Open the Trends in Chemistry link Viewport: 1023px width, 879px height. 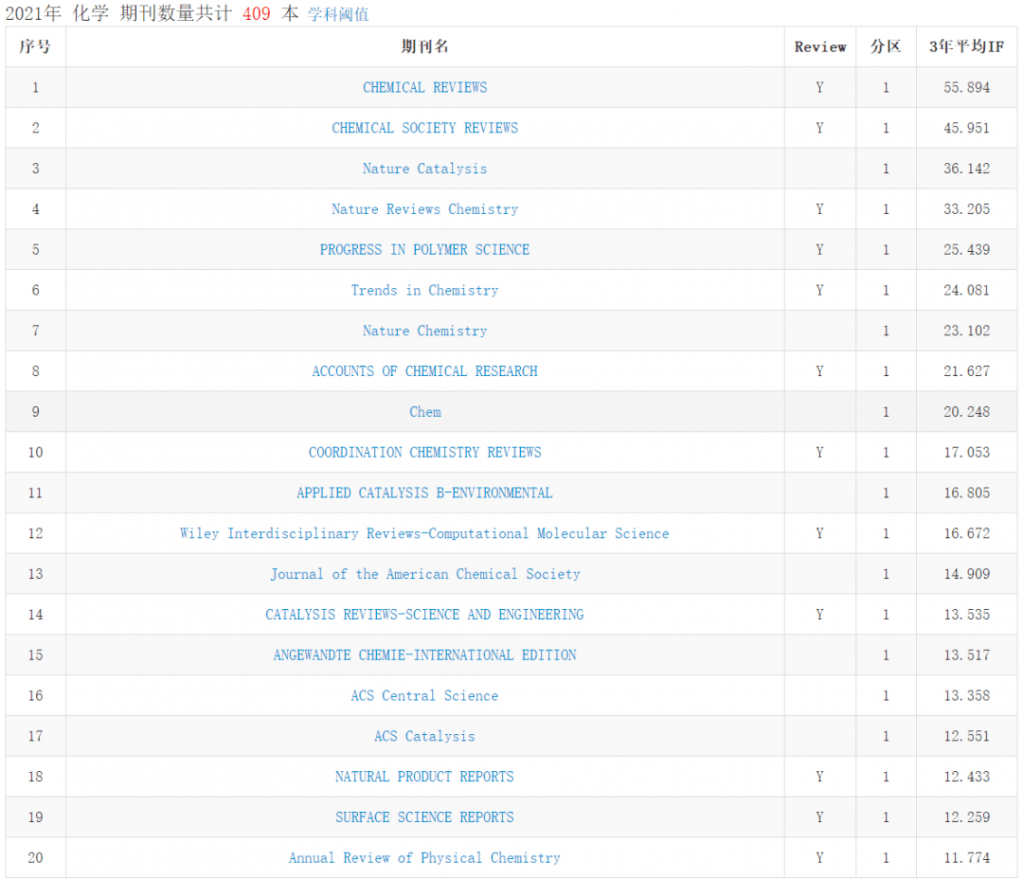point(425,290)
